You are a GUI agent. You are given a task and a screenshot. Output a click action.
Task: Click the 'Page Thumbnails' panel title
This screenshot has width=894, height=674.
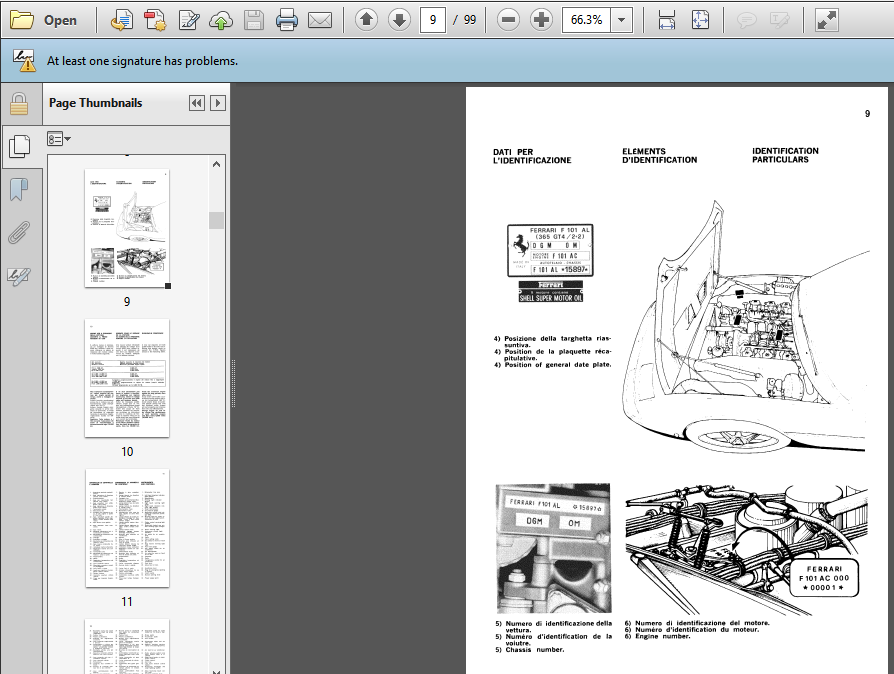coord(95,103)
